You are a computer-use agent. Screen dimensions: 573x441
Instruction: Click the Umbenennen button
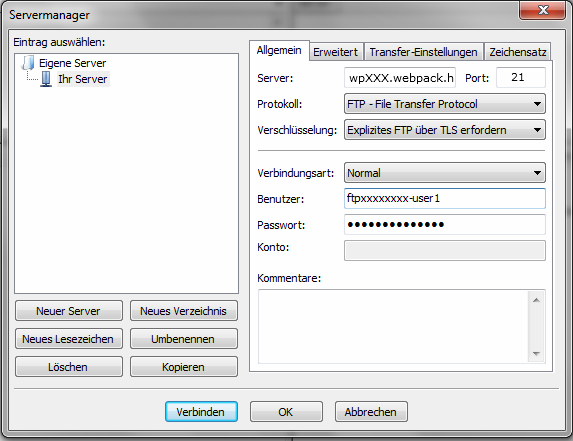click(184, 339)
